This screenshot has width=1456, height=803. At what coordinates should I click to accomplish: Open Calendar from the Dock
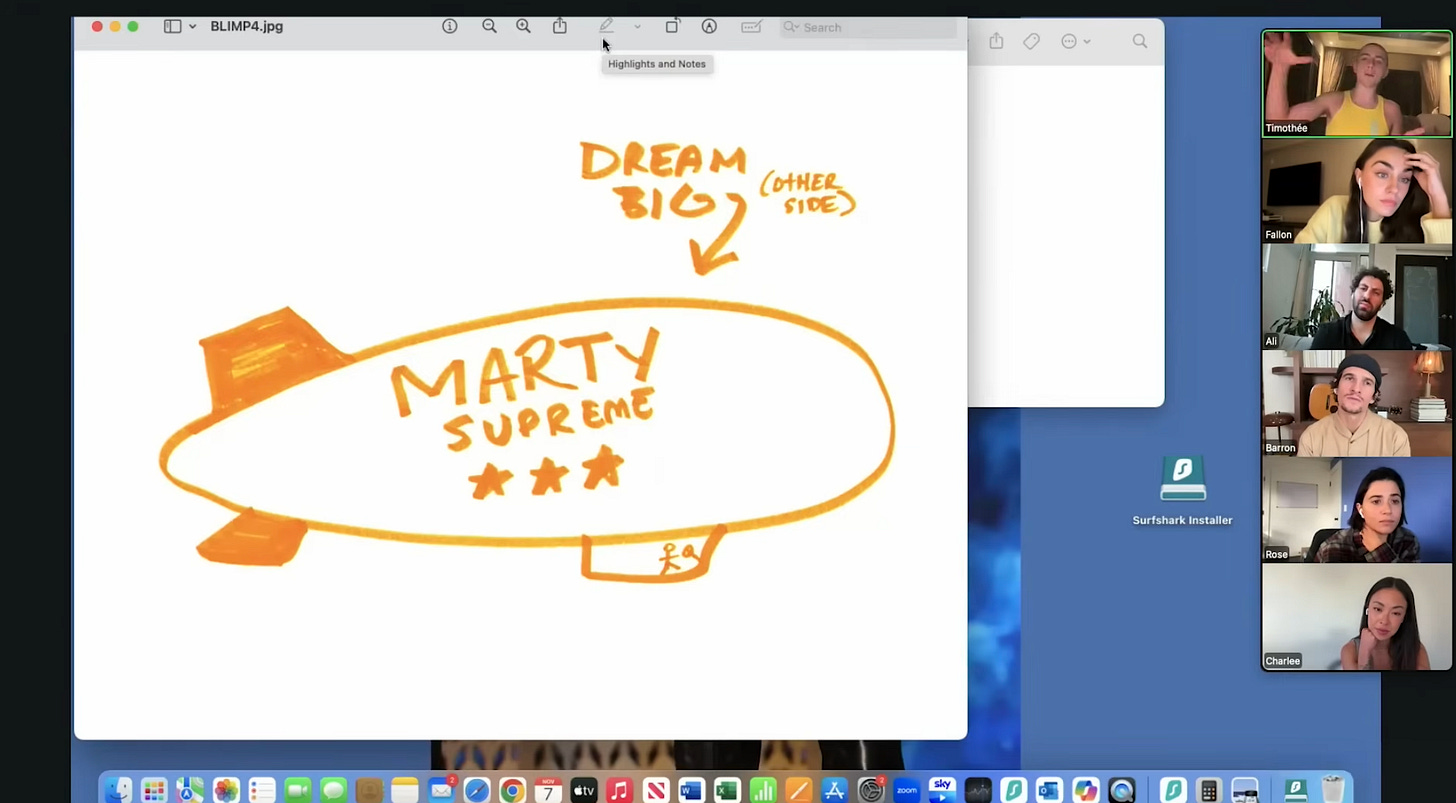pos(548,790)
